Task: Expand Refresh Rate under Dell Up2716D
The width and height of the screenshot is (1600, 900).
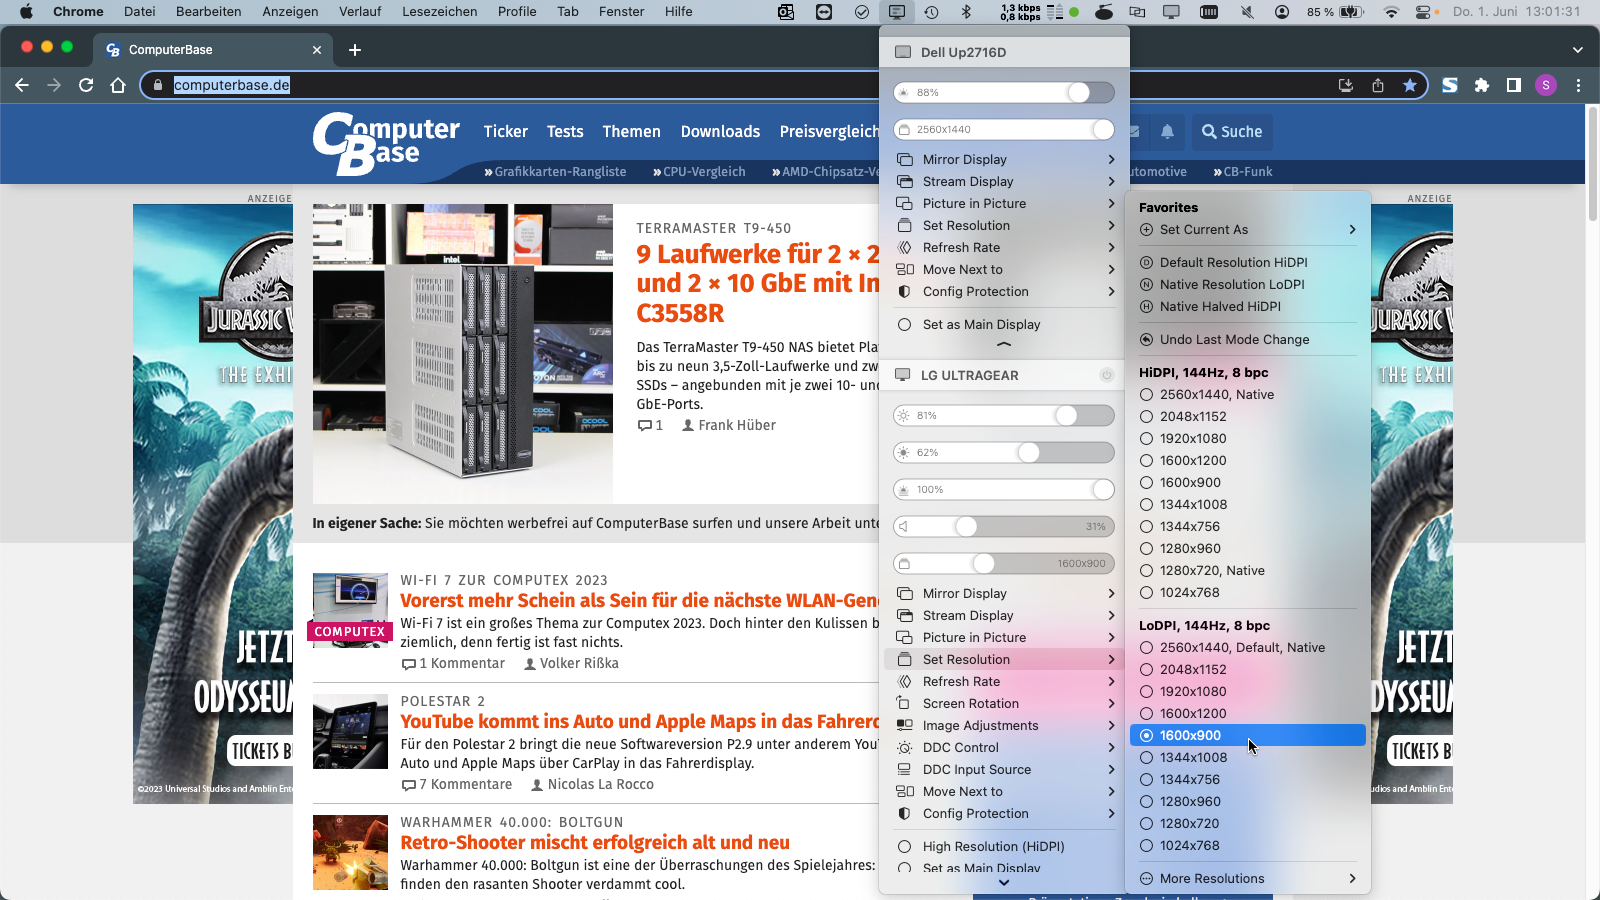Action: click(1004, 247)
